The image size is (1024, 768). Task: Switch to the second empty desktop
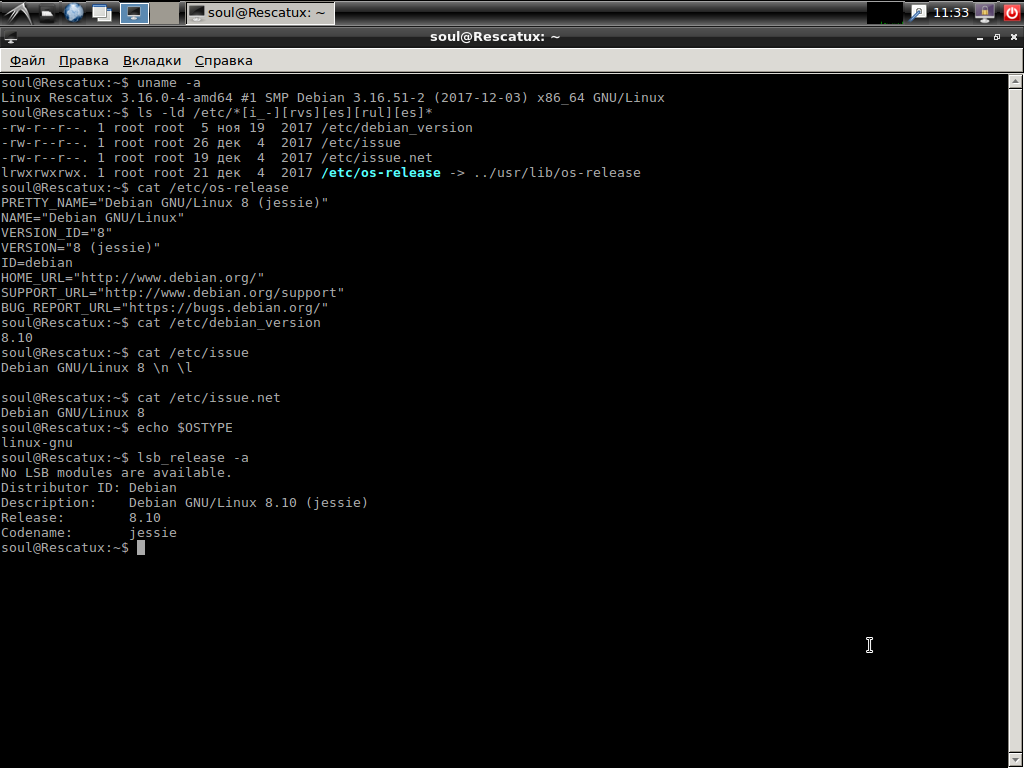click(x=164, y=13)
